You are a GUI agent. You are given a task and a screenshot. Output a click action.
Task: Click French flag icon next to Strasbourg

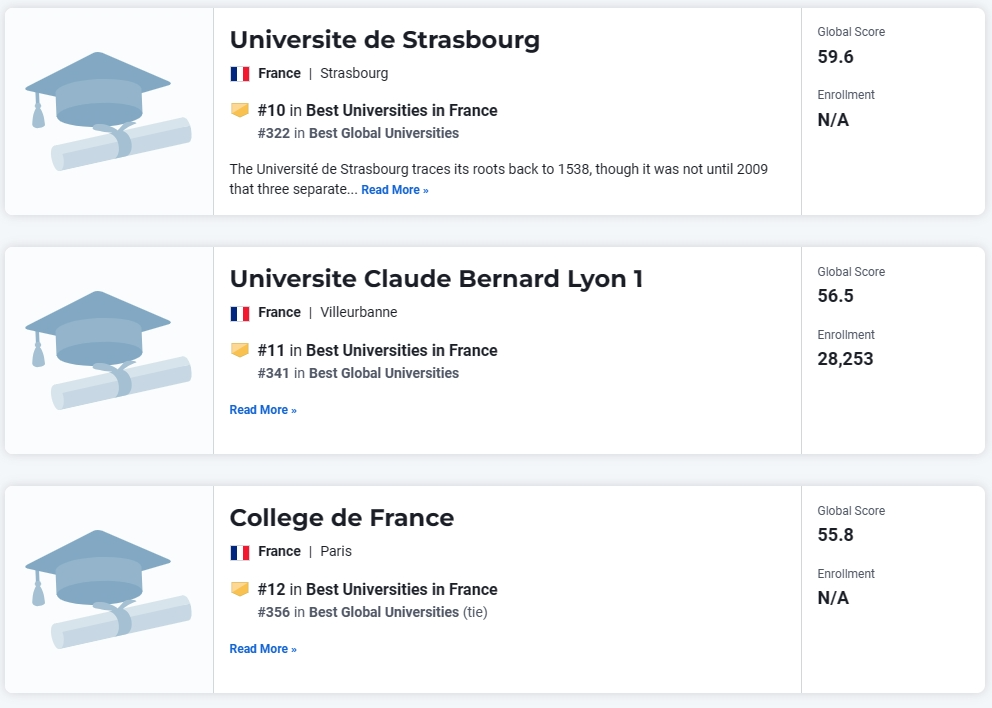pyautogui.click(x=240, y=74)
